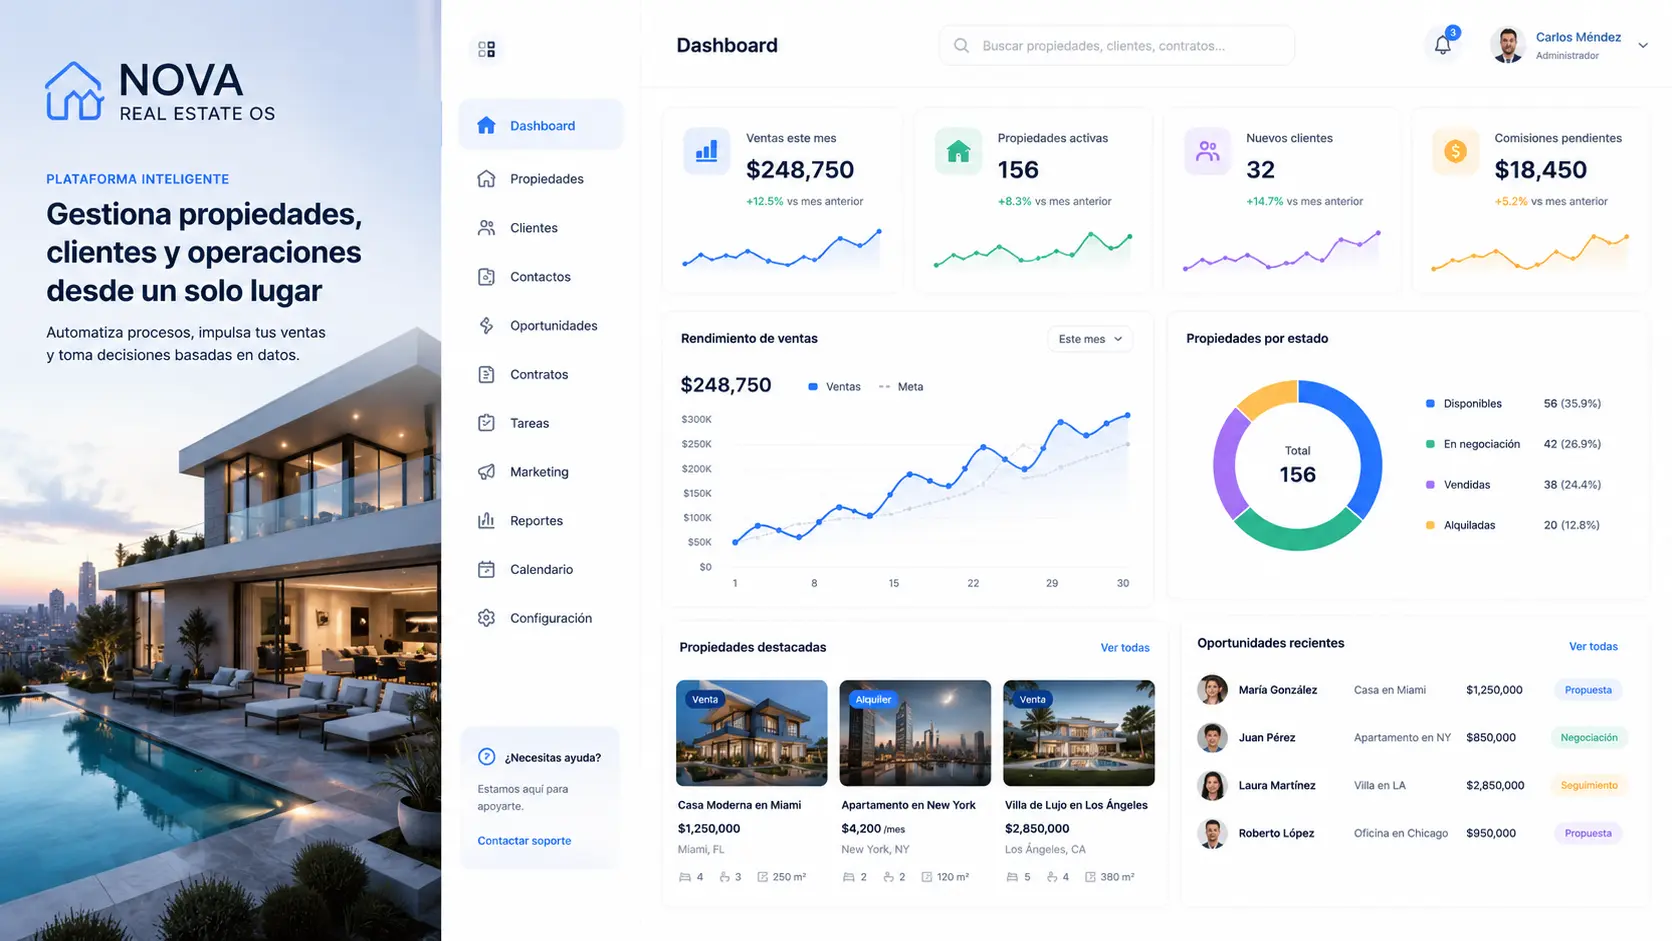Go to Propiedades in the sidebar
Image resolution: width=1672 pixels, height=941 pixels.
(x=541, y=178)
